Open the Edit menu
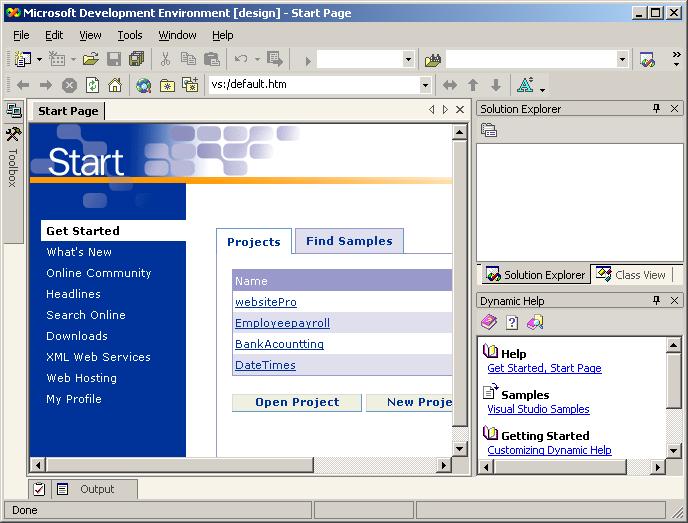Viewport: 688px width, 523px height. 54,35
